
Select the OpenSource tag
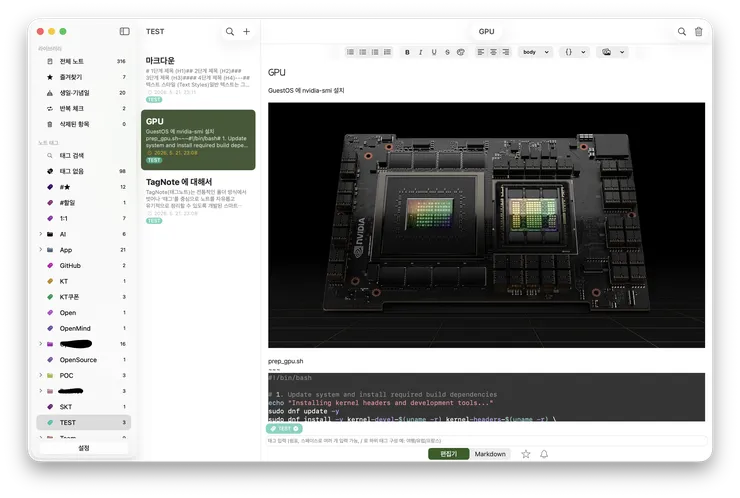pos(84,360)
